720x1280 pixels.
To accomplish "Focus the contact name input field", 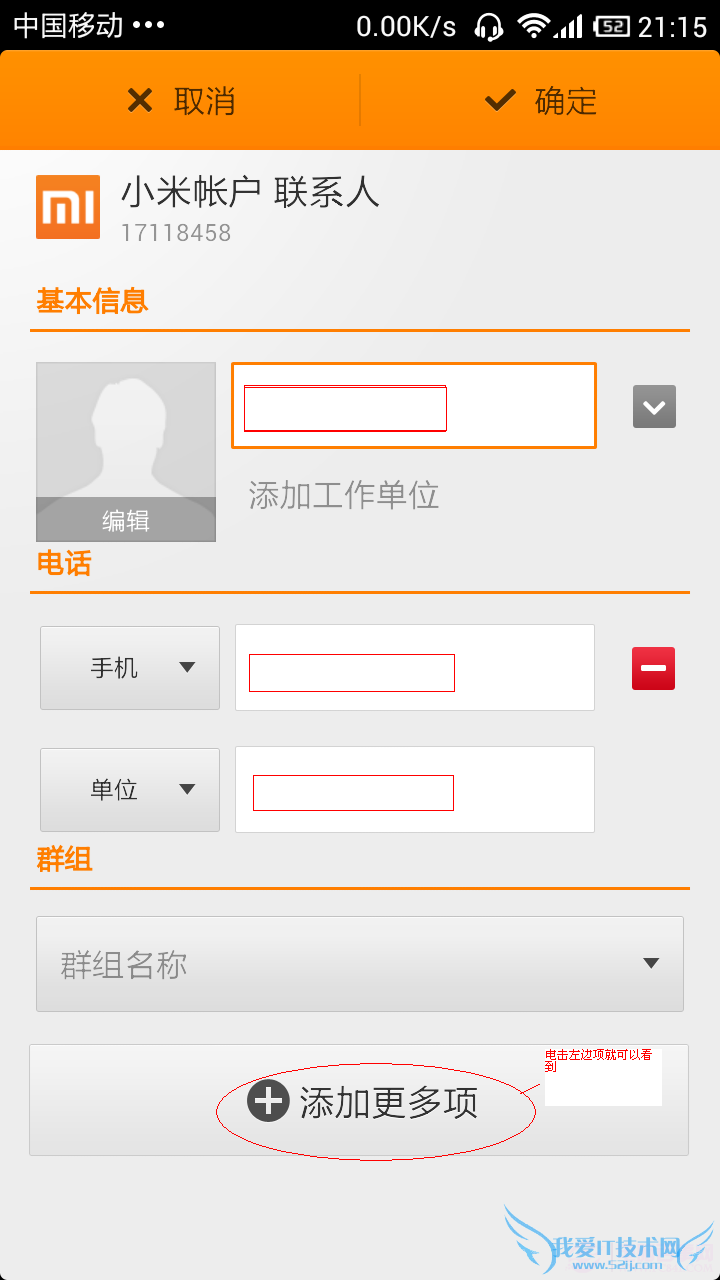I will (414, 405).
